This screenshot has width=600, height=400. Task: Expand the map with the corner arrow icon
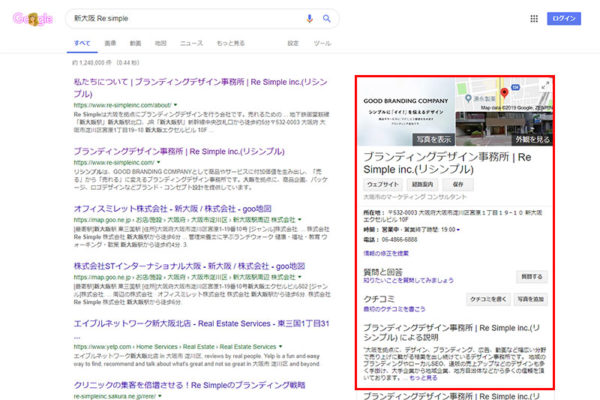(545, 85)
